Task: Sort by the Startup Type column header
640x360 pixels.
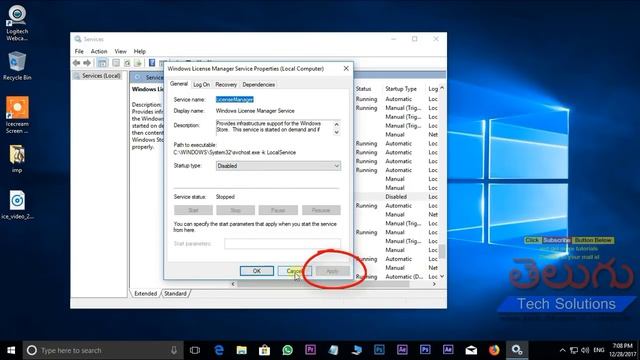Action: coord(401,89)
